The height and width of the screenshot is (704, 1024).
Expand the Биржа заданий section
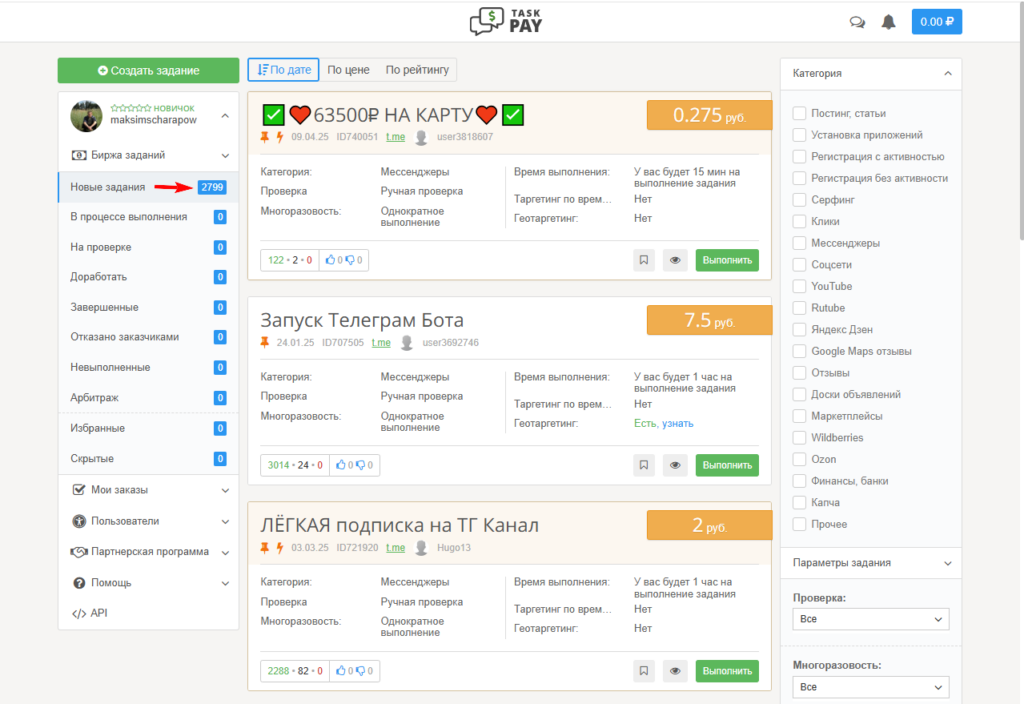pyautogui.click(x=149, y=155)
